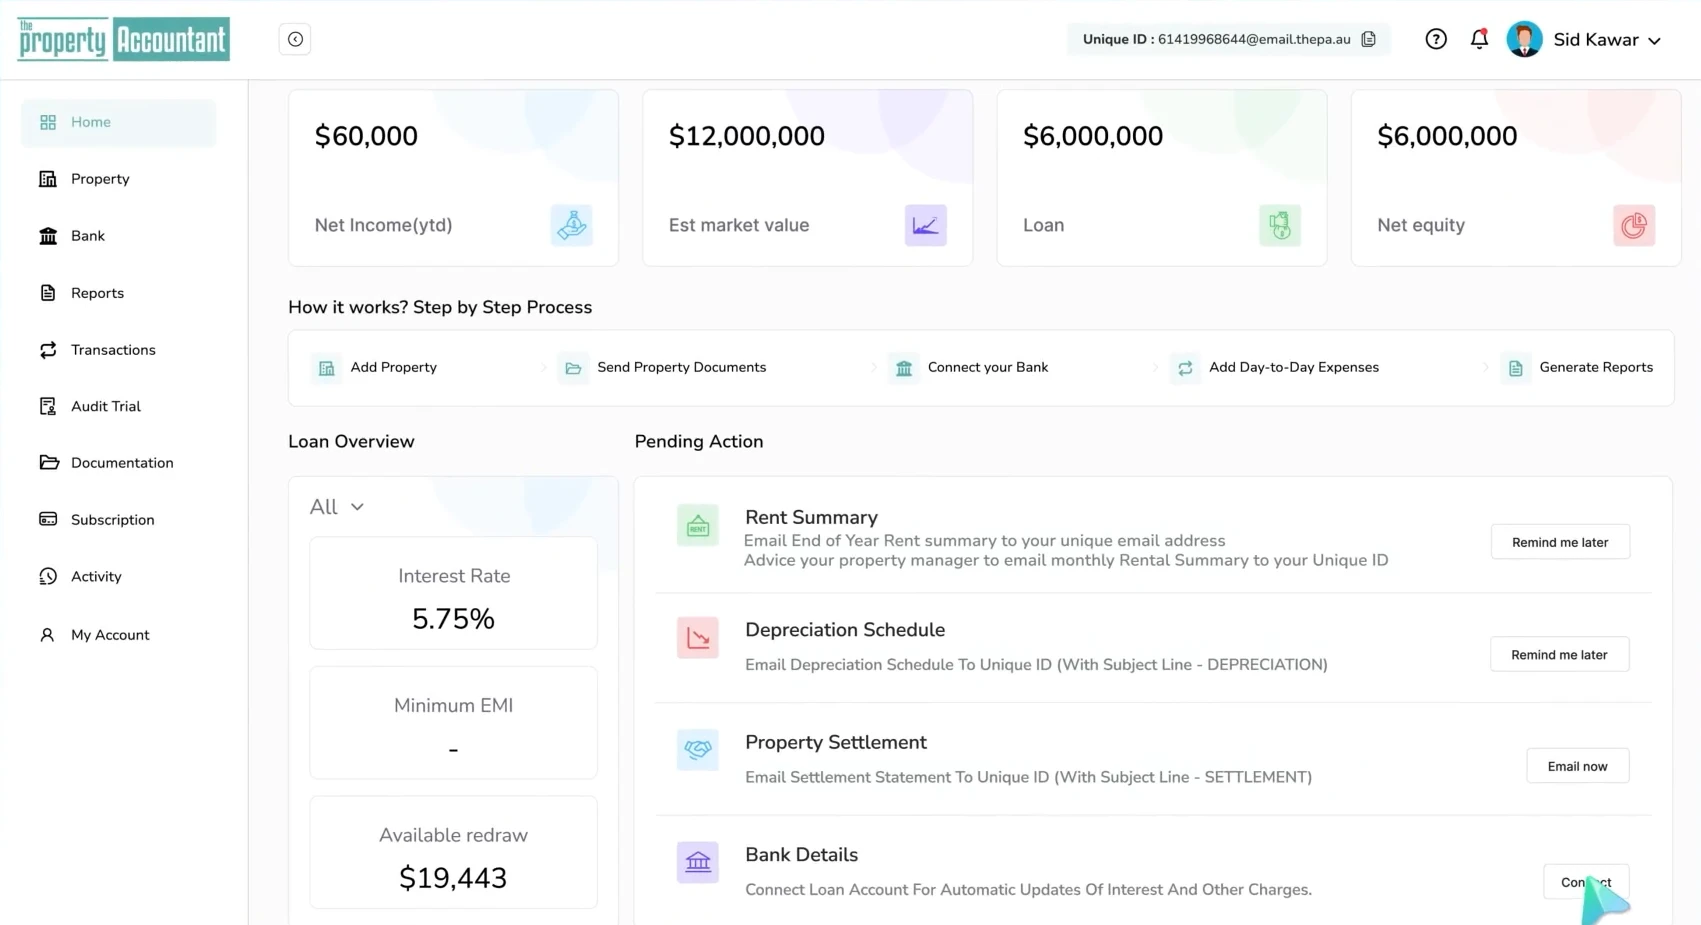Click the How it works heading
This screenshot has height=925, width=1701.
[x=440, y=308]
